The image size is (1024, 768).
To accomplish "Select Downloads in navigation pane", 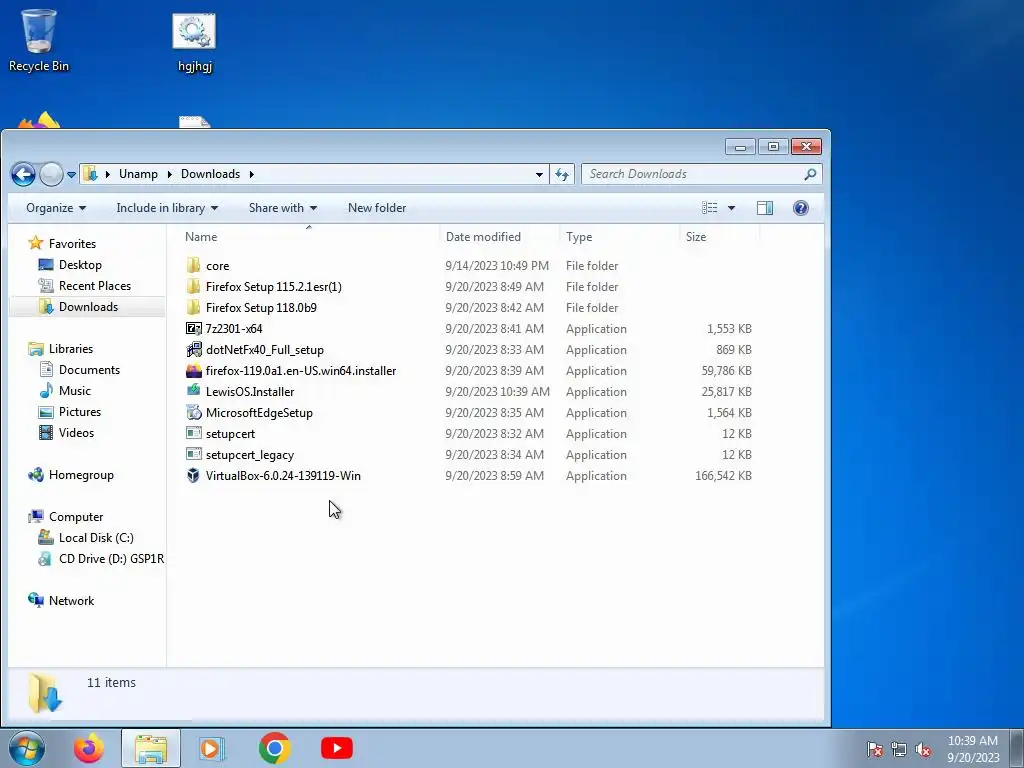I will [88, 307].
